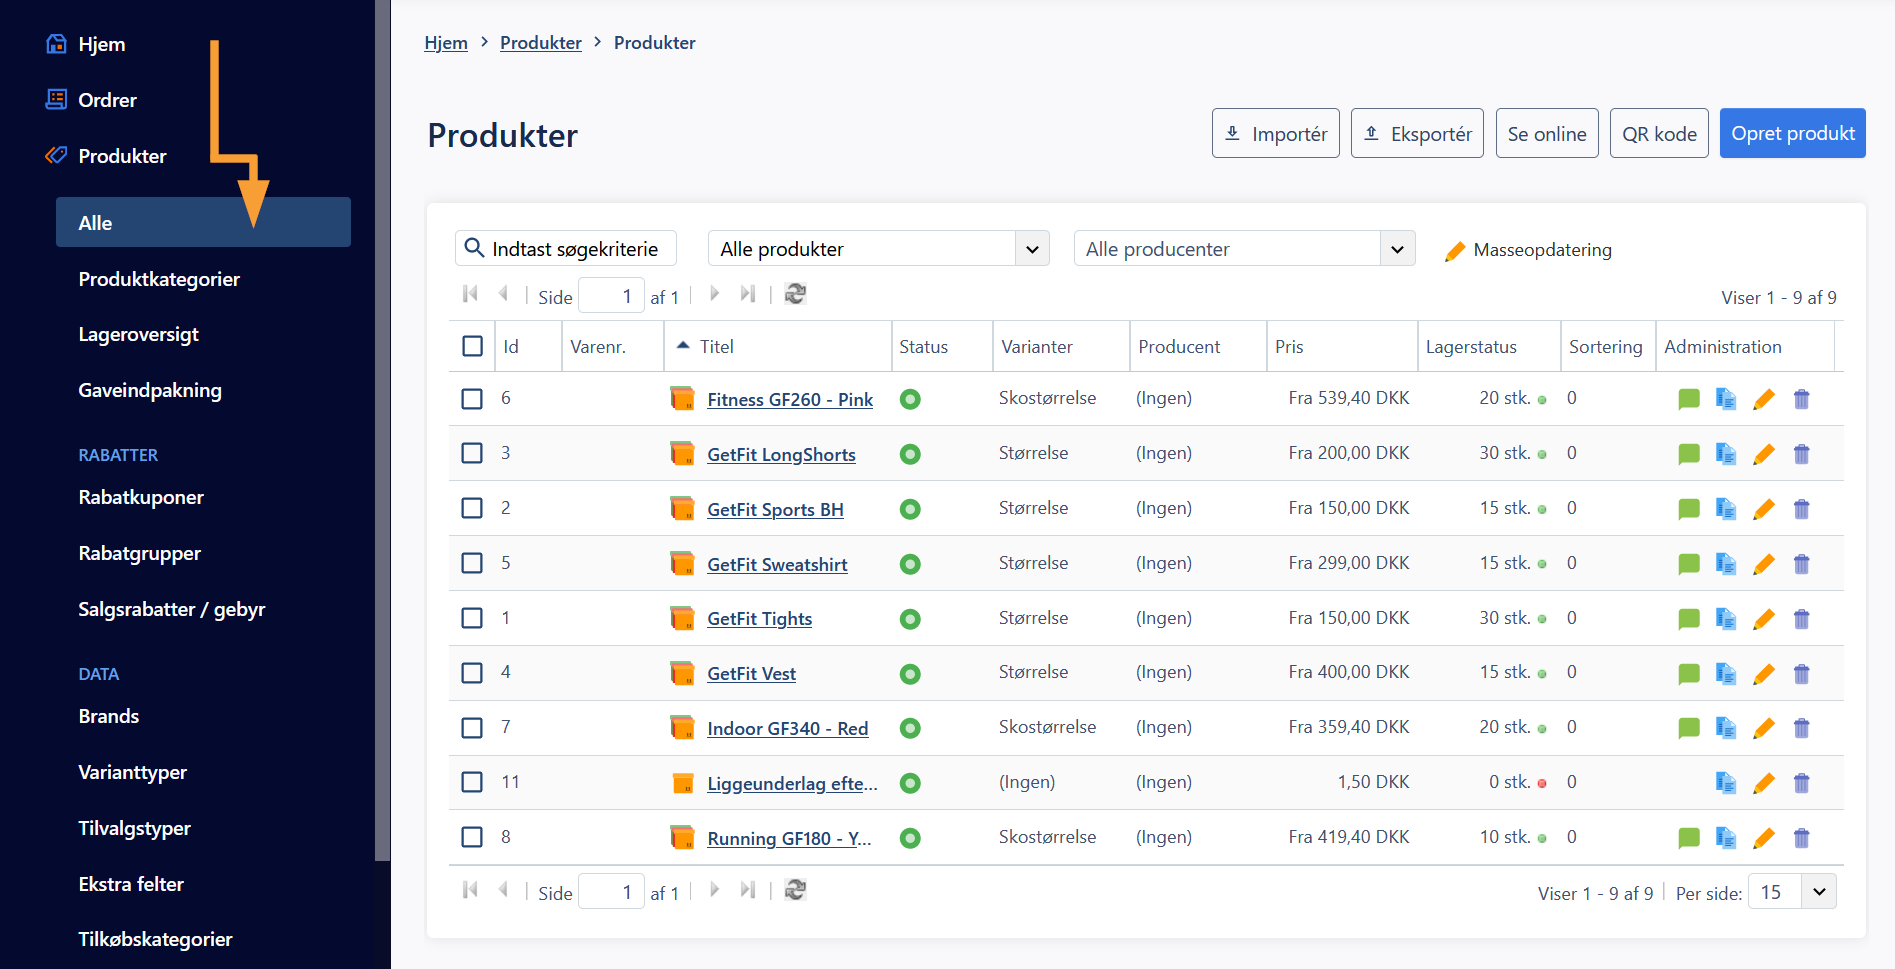Open comments for GetFit Tights
1895x969 pixels.
coord(1689,619)
